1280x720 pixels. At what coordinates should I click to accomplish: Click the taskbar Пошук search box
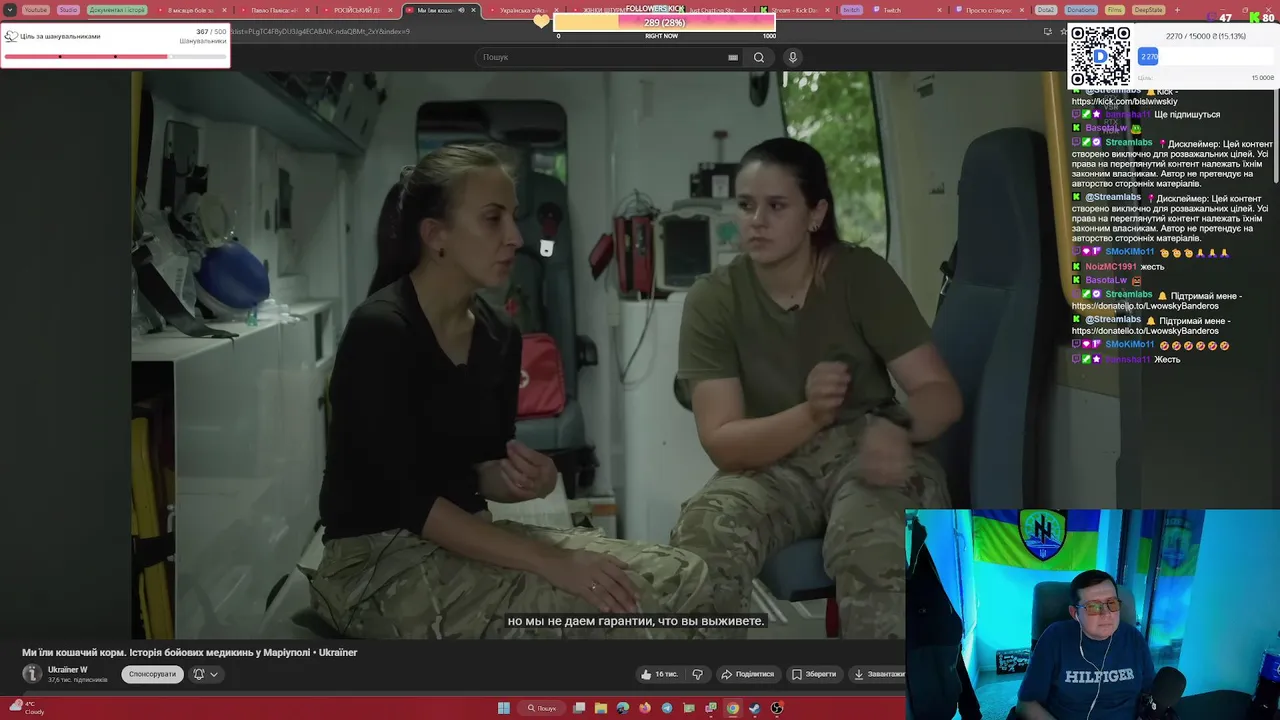click(x=542, y=708)
